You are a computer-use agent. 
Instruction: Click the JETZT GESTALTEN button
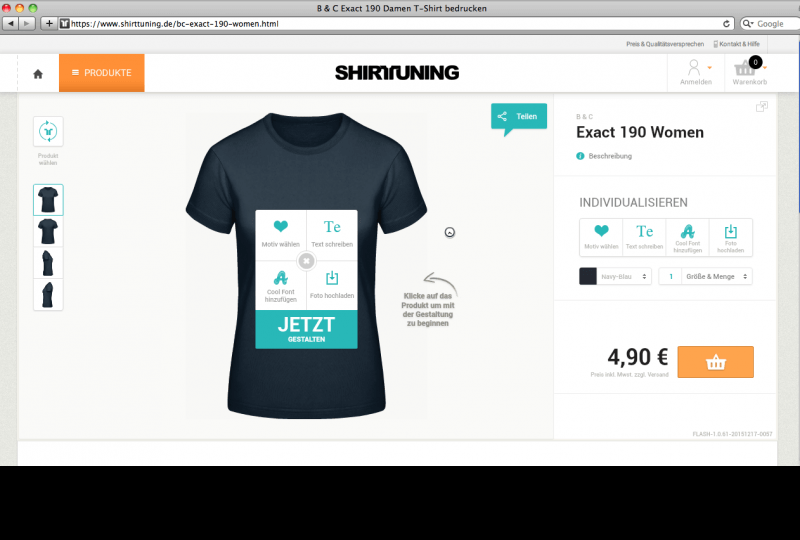tap(306, 329)
